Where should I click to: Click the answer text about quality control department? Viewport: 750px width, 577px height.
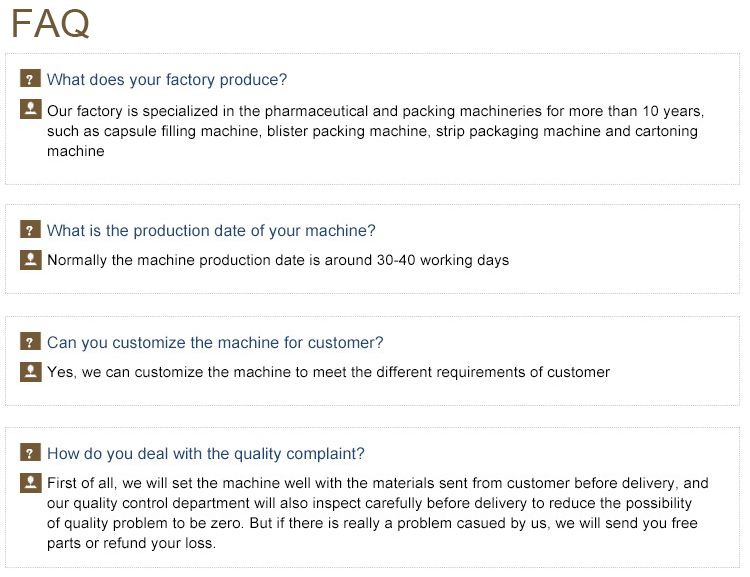(369, 504)
